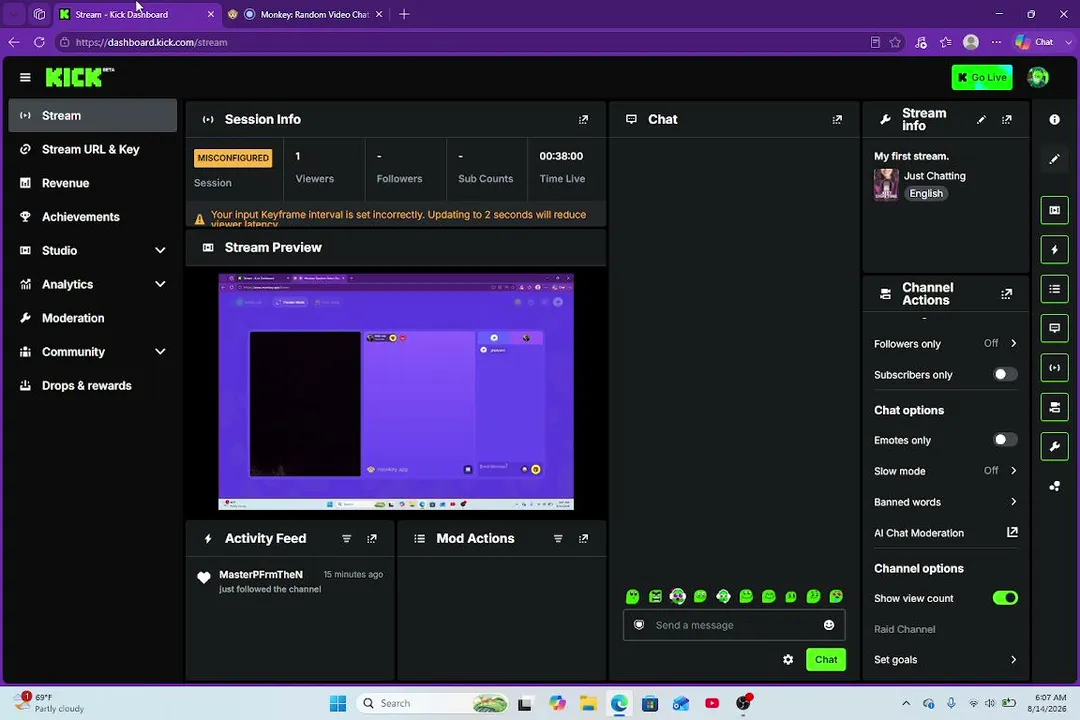Image resolution: width=1080 pixels, height=720 pixels.
Task: Click MasterPFrmTheN in the Activity Feed
Action: click(x=260, y=574)
